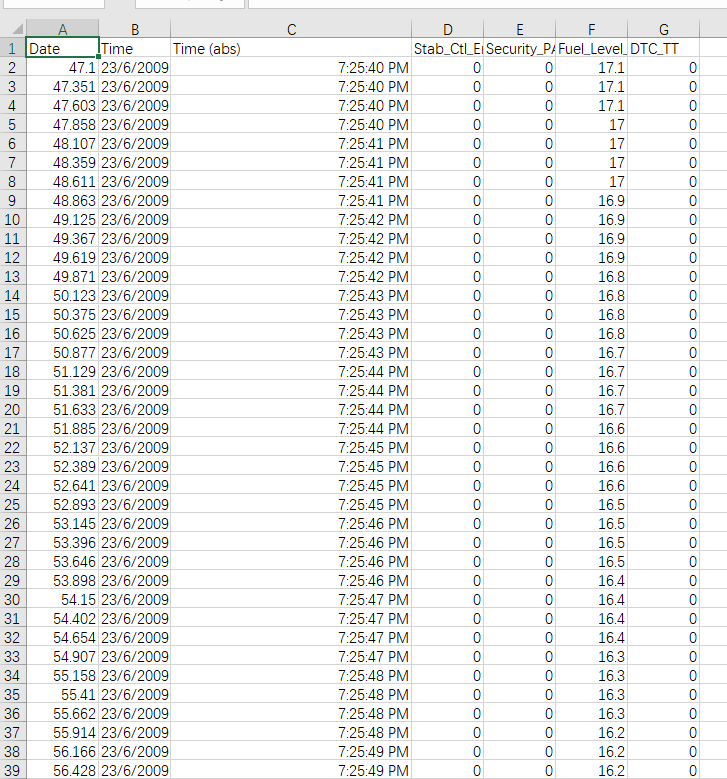The width and height of the screenshot is (727, 779).
Task: Click cell with value 52.893
Action: coord(62,504)
